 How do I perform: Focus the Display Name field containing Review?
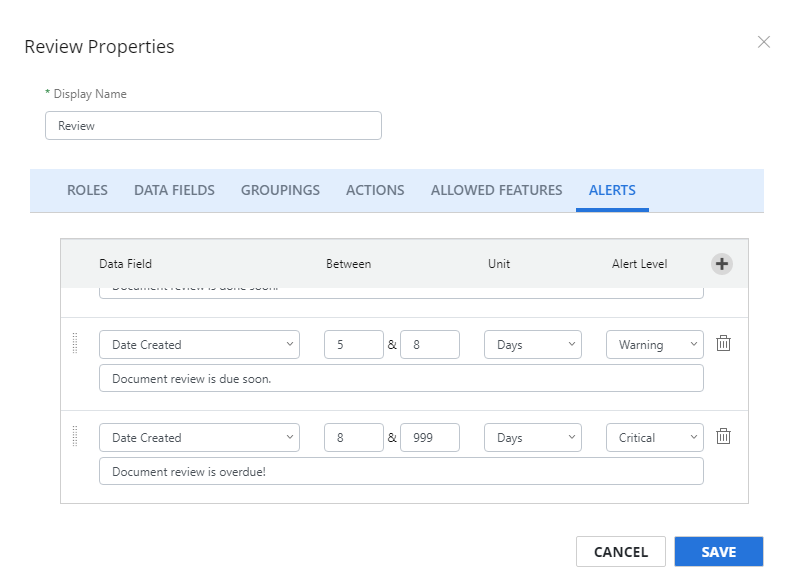click(213, 125)
